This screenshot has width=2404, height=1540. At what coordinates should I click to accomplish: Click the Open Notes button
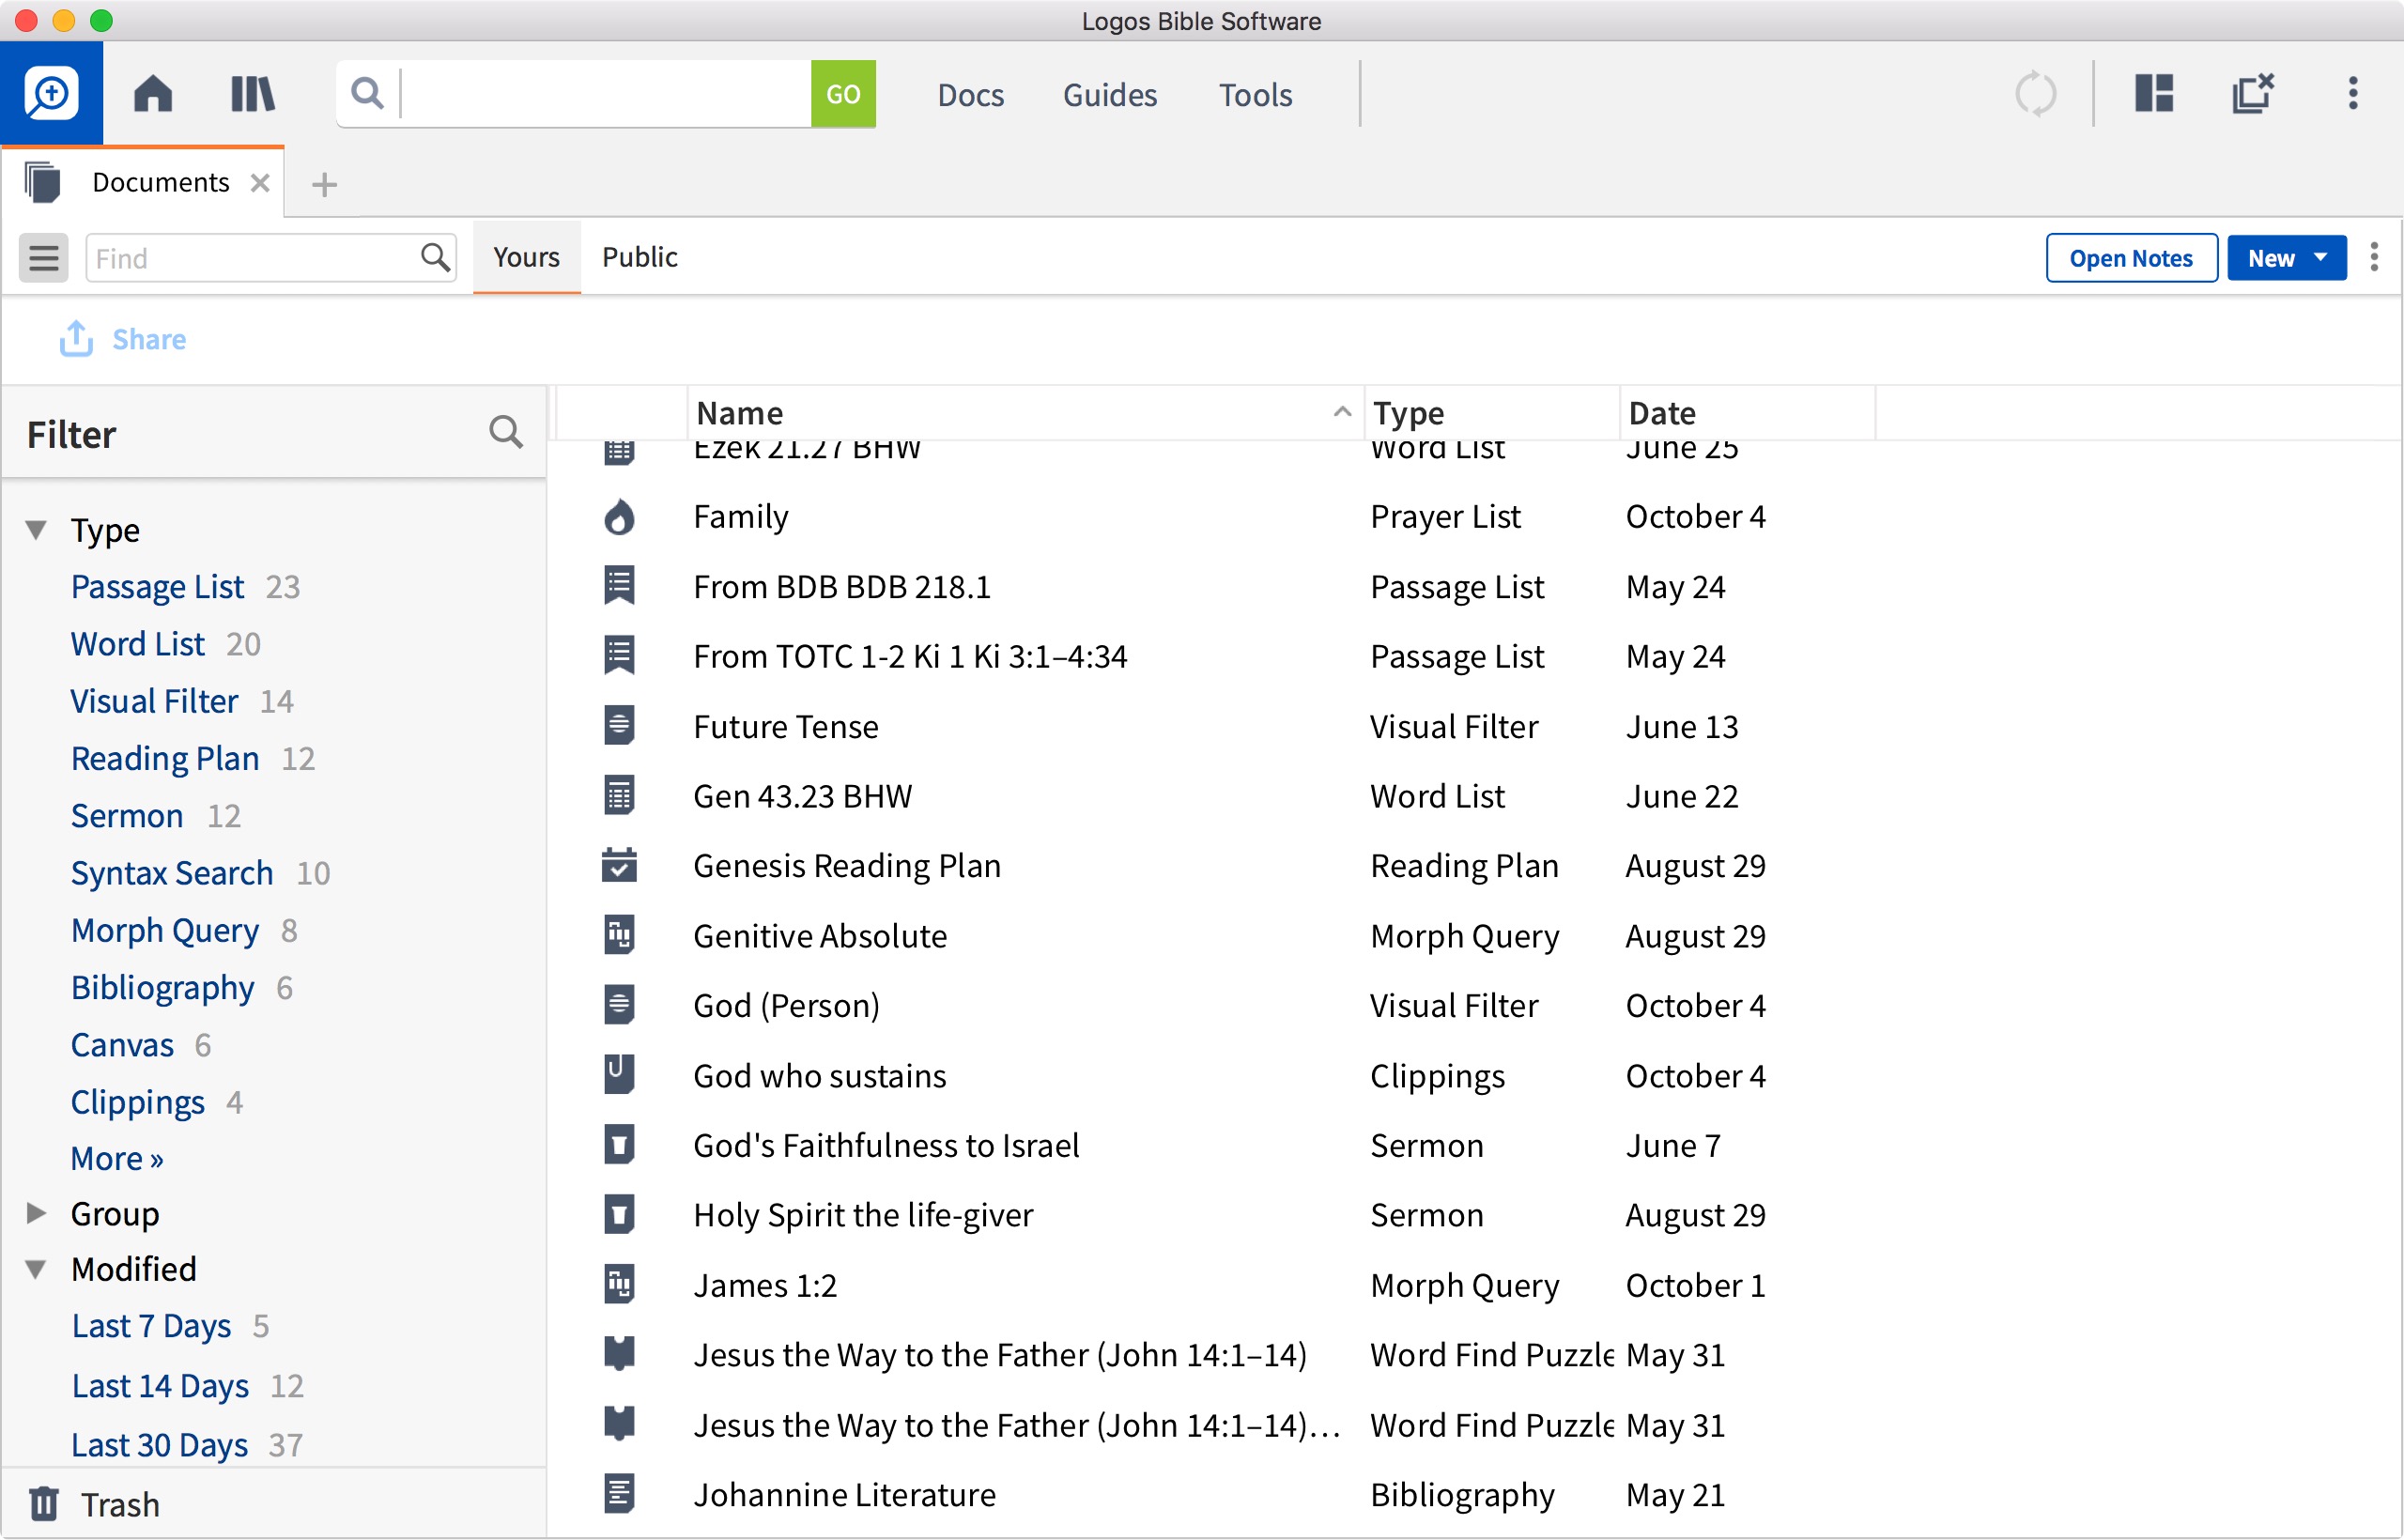click(x=2131, y=258)
